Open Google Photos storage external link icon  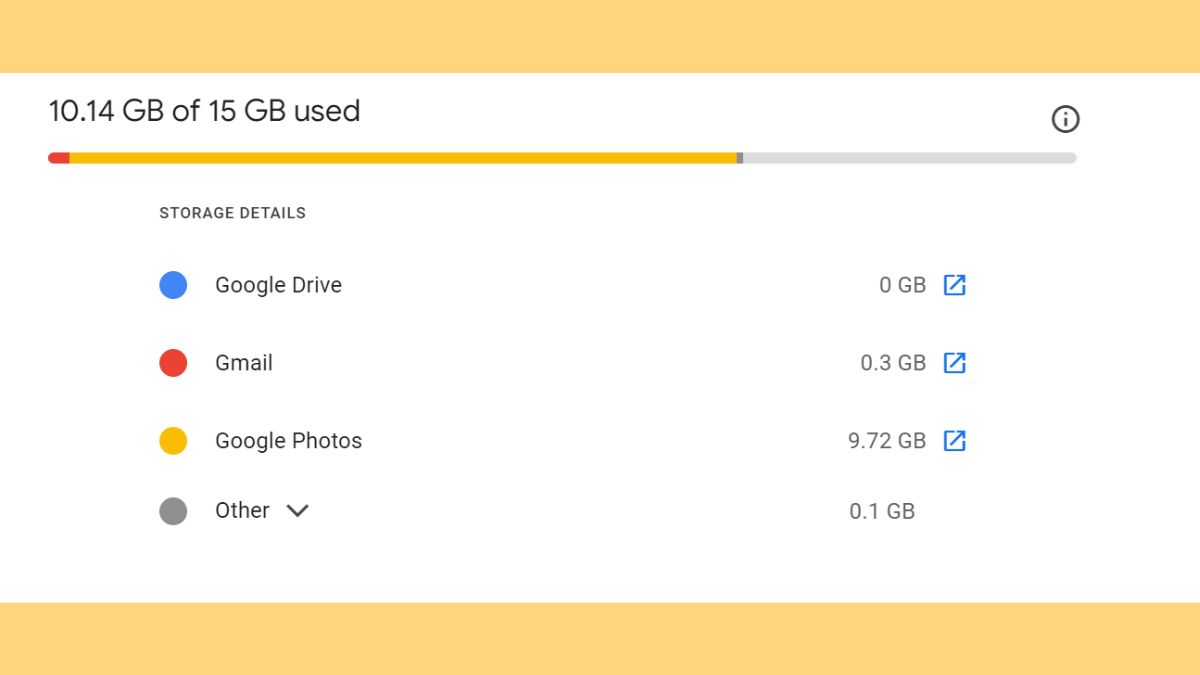[x=955, y=440]
